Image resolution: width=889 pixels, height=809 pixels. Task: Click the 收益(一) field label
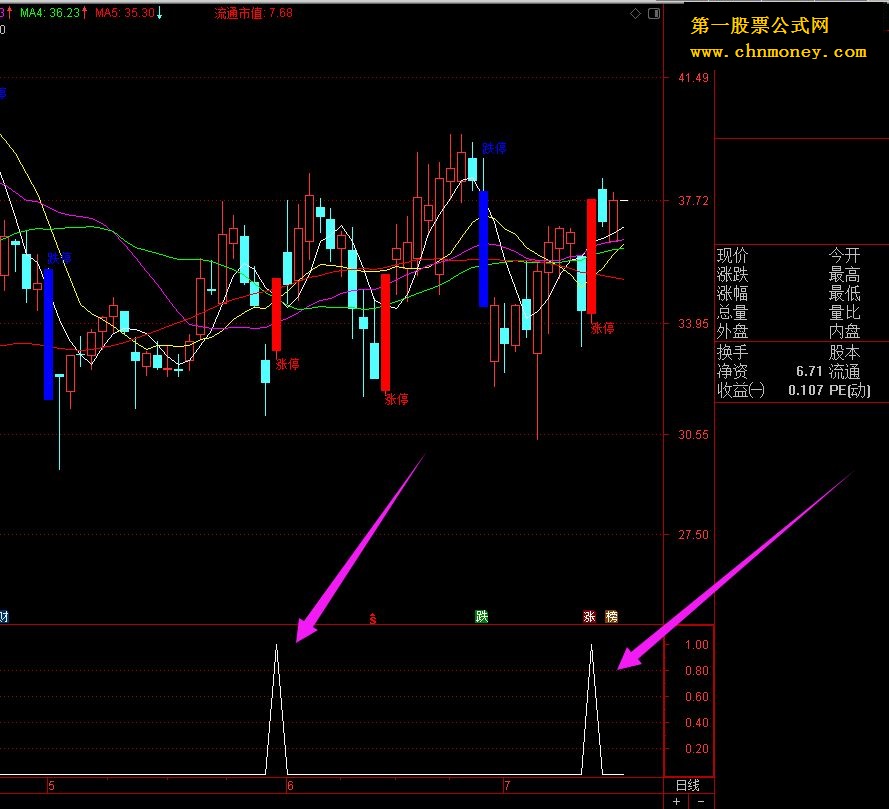coord(740,390)
